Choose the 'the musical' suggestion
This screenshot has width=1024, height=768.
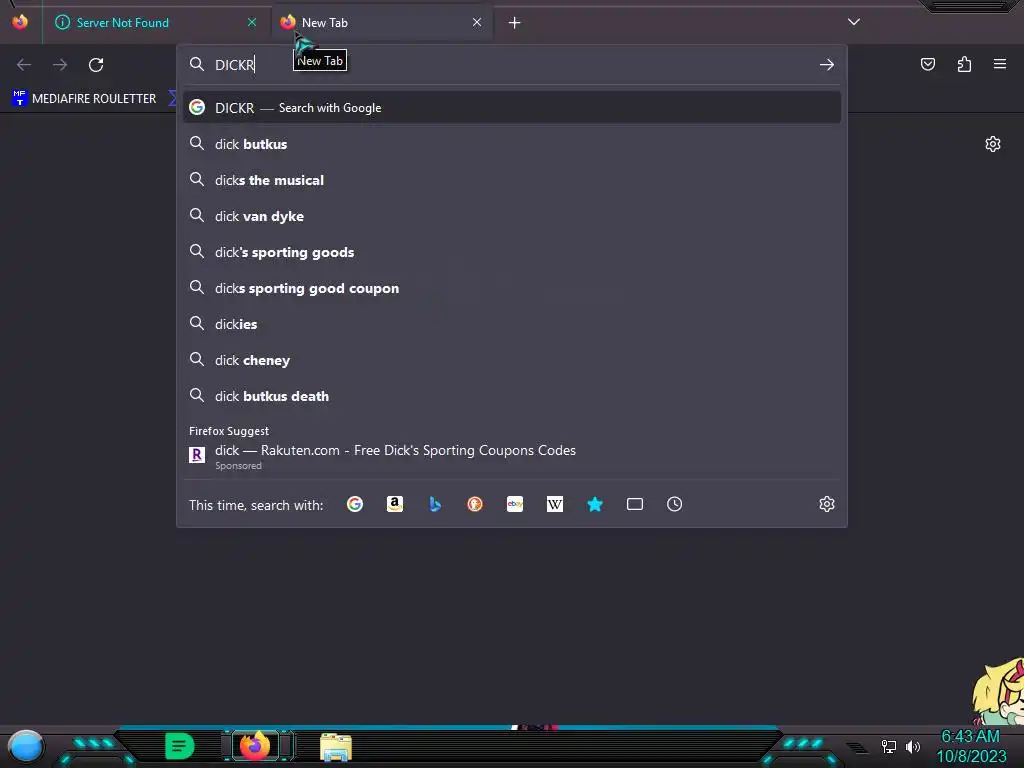point(512,180)
